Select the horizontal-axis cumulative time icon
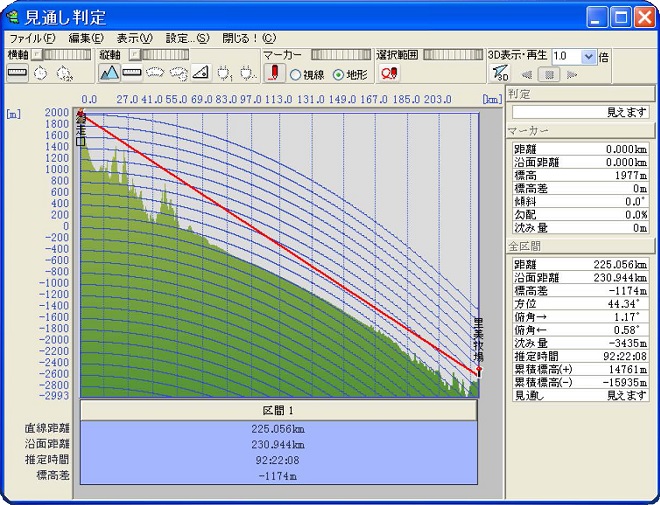 pyautogui.click(x=64, y=73)
